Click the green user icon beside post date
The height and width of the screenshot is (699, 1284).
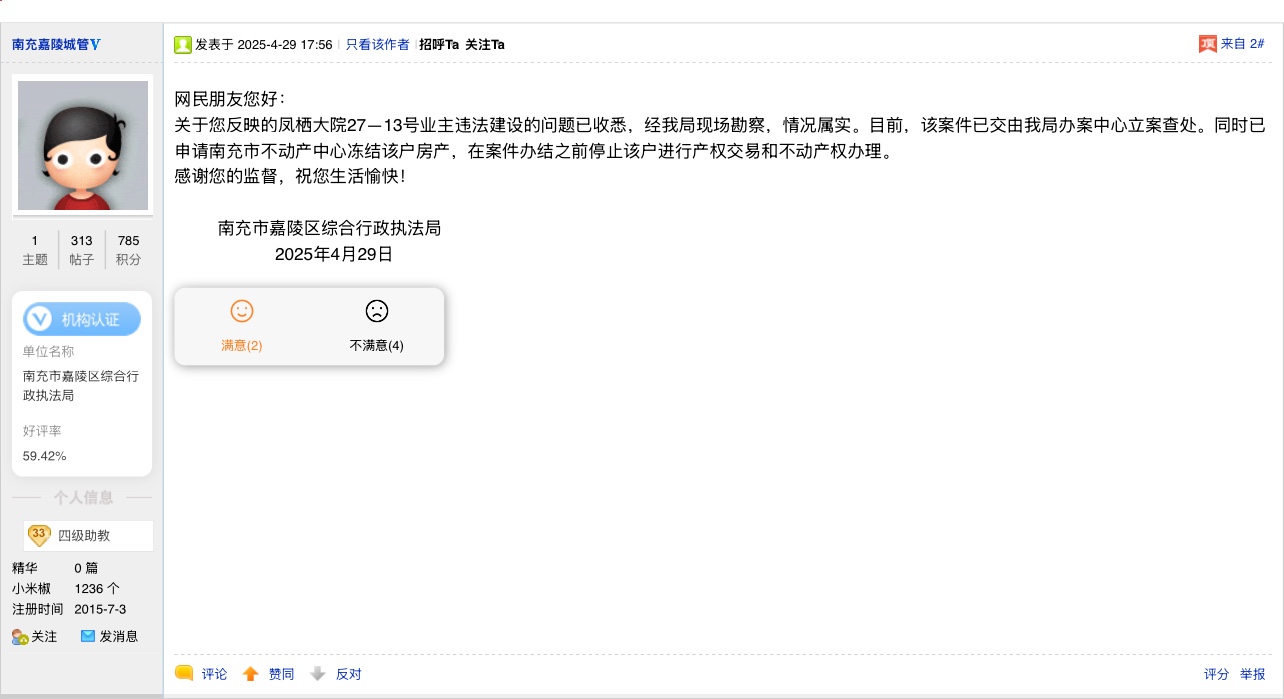pyautogui.click(x=183, y=44)
